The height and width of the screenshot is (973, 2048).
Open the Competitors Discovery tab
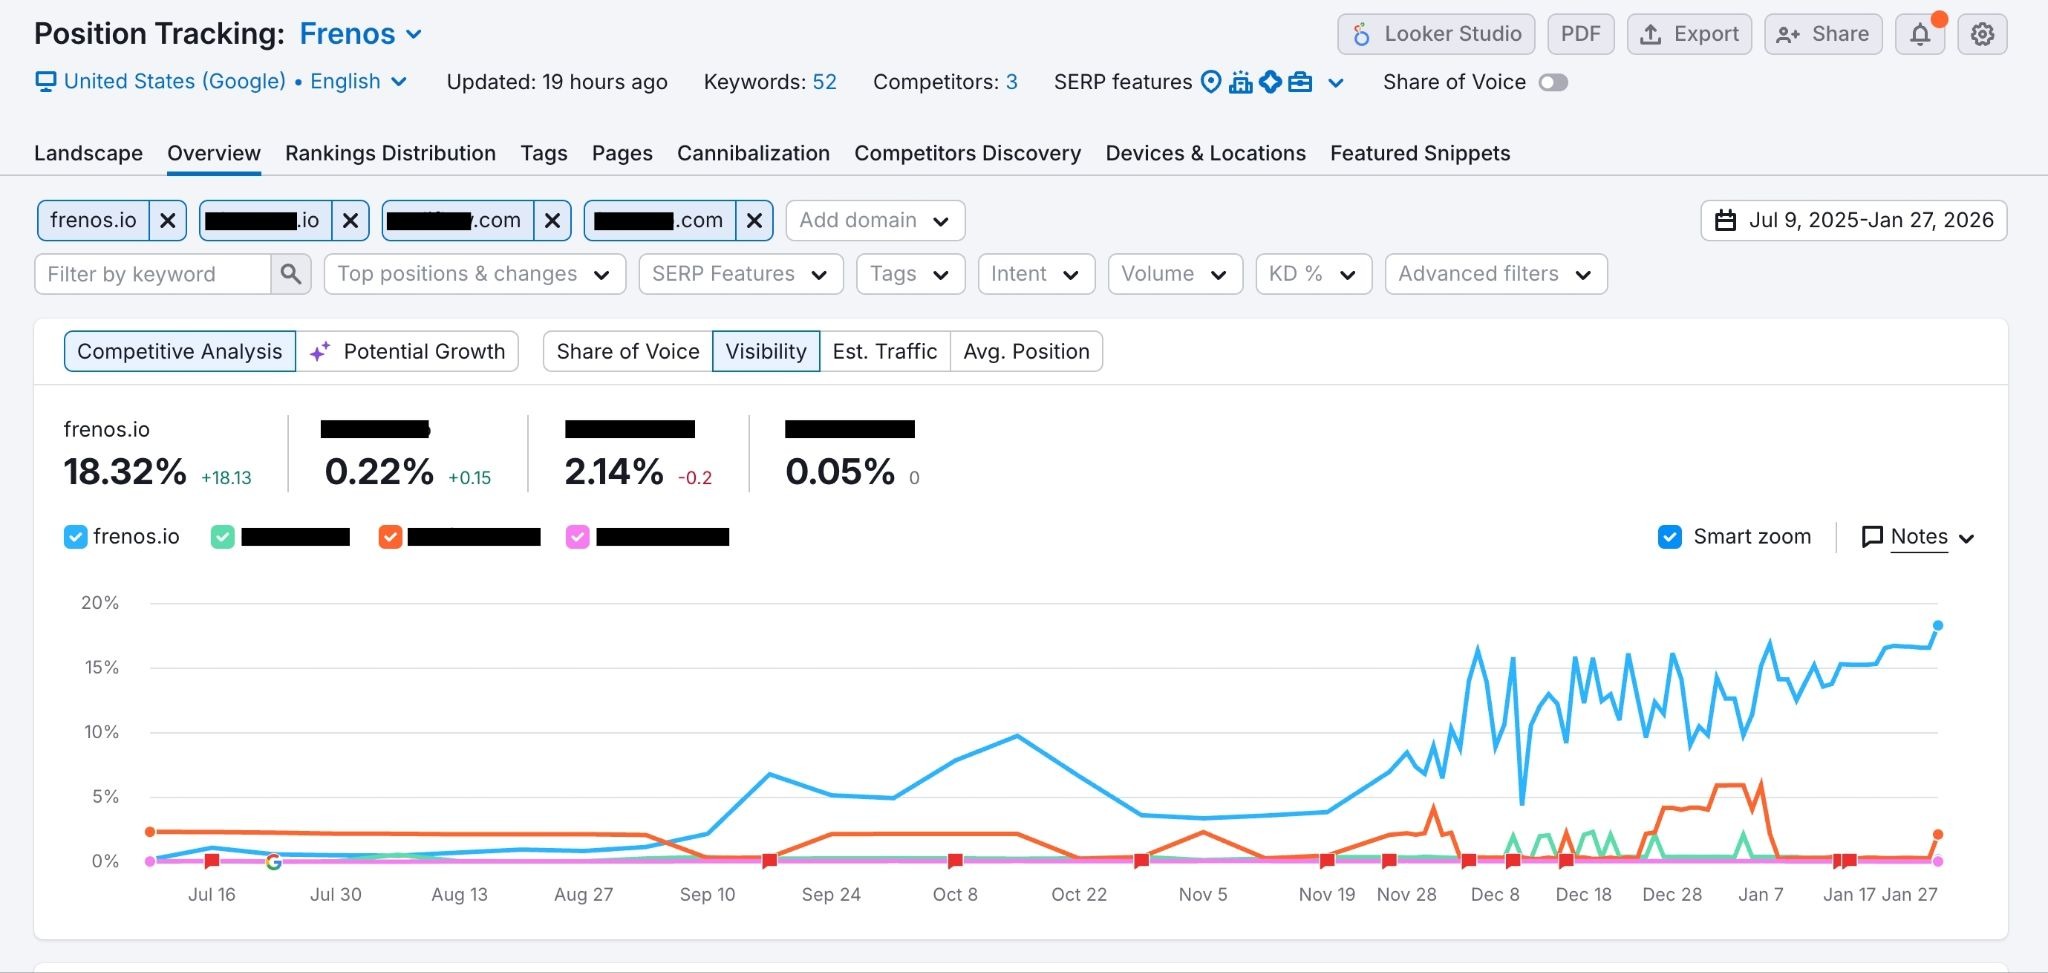point(967,153)
